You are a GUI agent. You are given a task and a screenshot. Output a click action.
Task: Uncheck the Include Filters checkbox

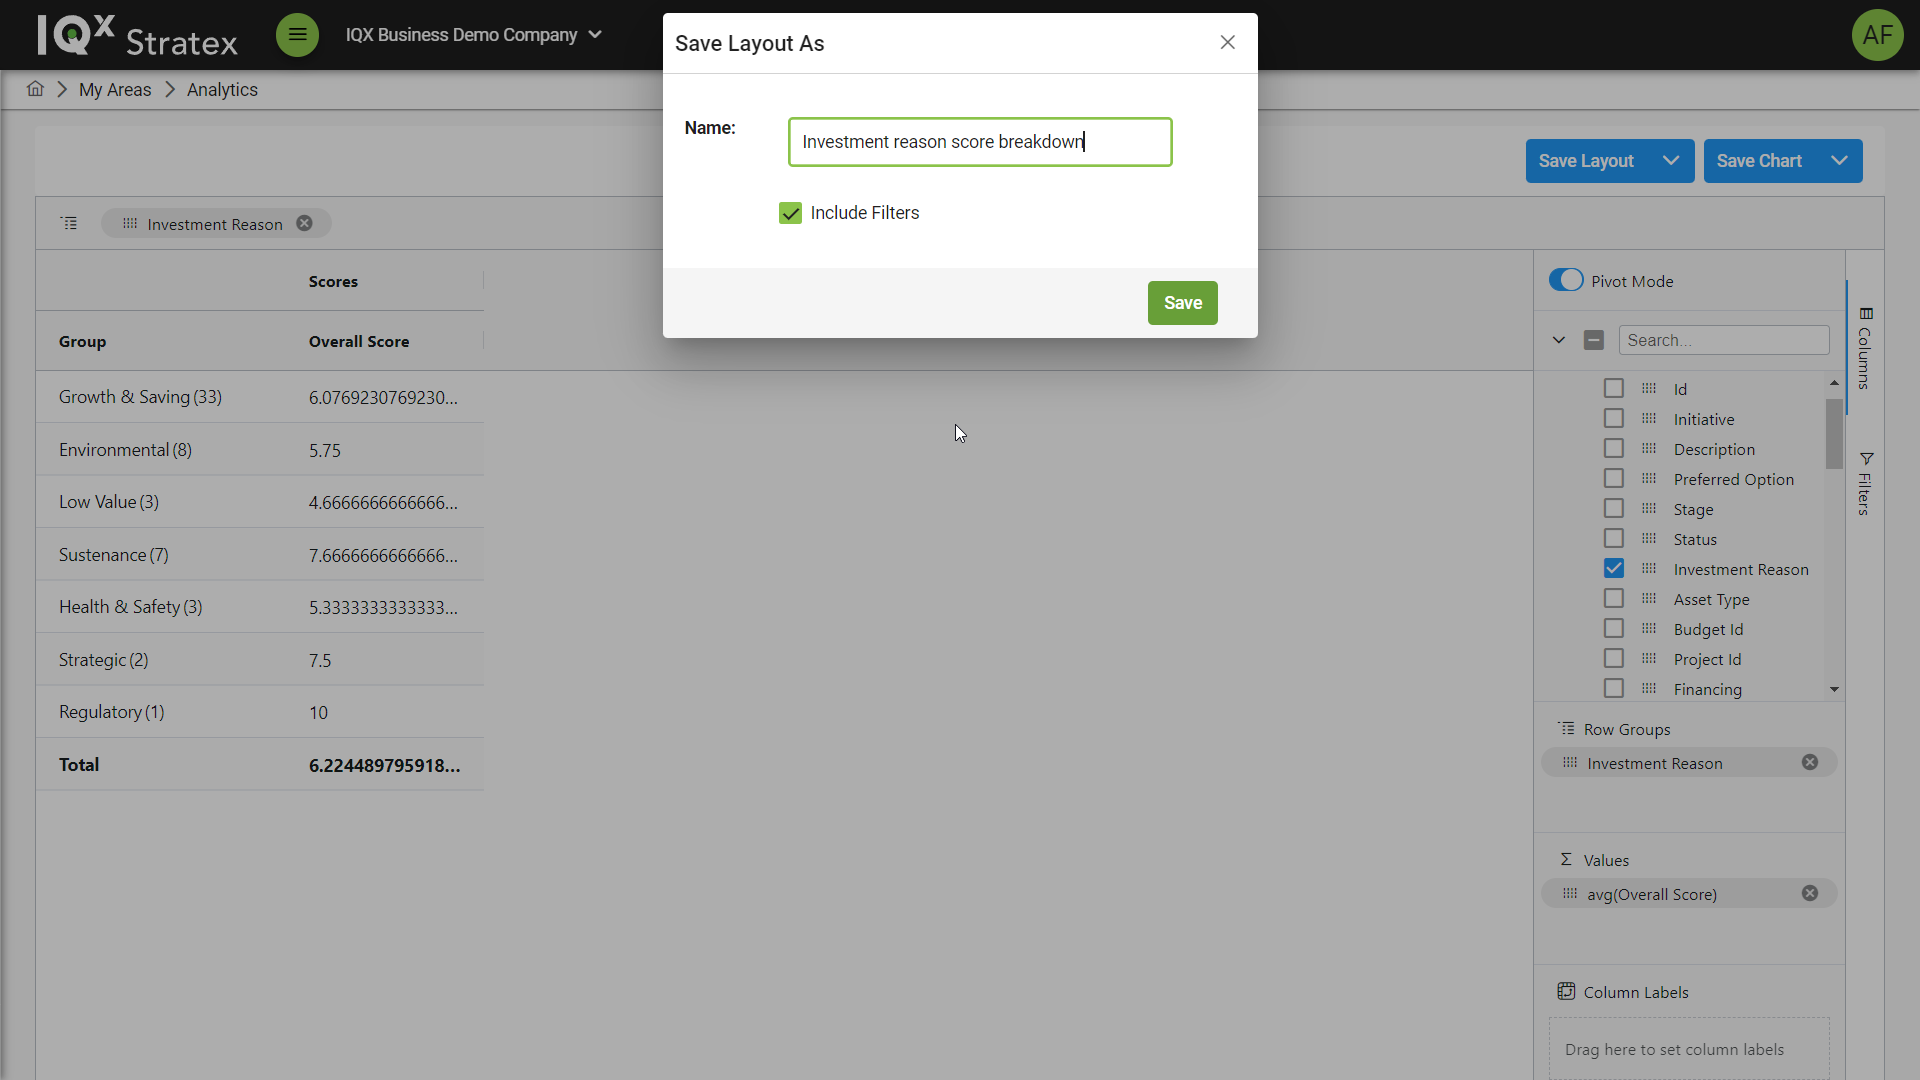[x=790, y=213]
